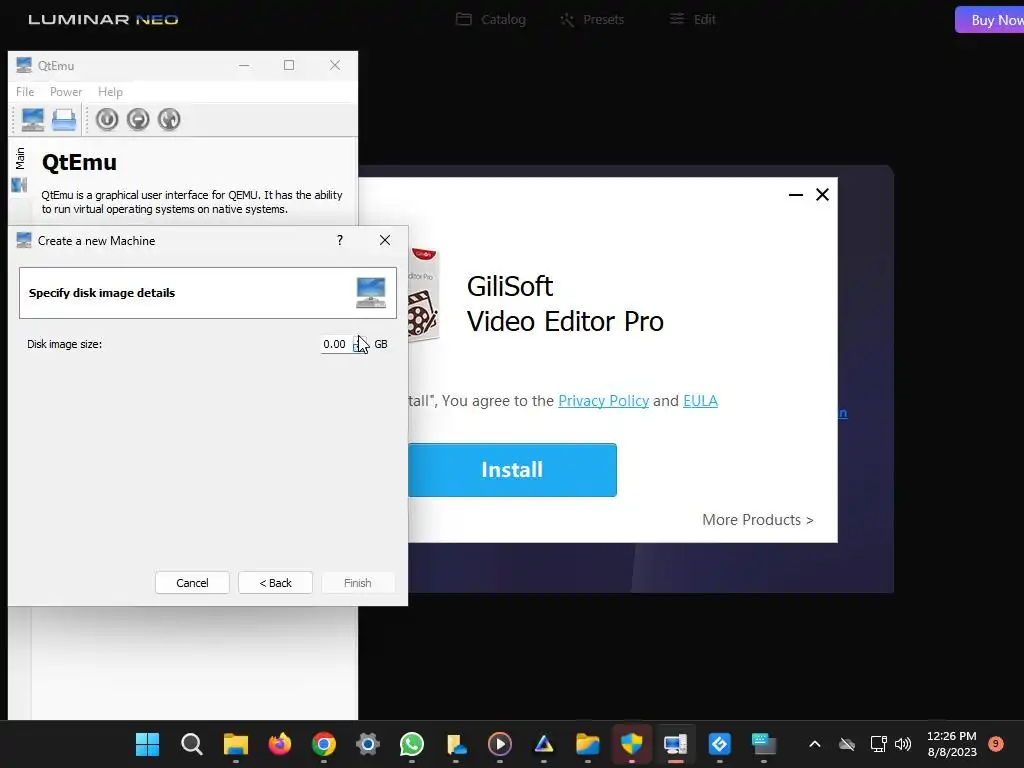Open File Explorer from the taskbar
The width and height of the screenshot is (1024, 768).
(x=236, y=744)
